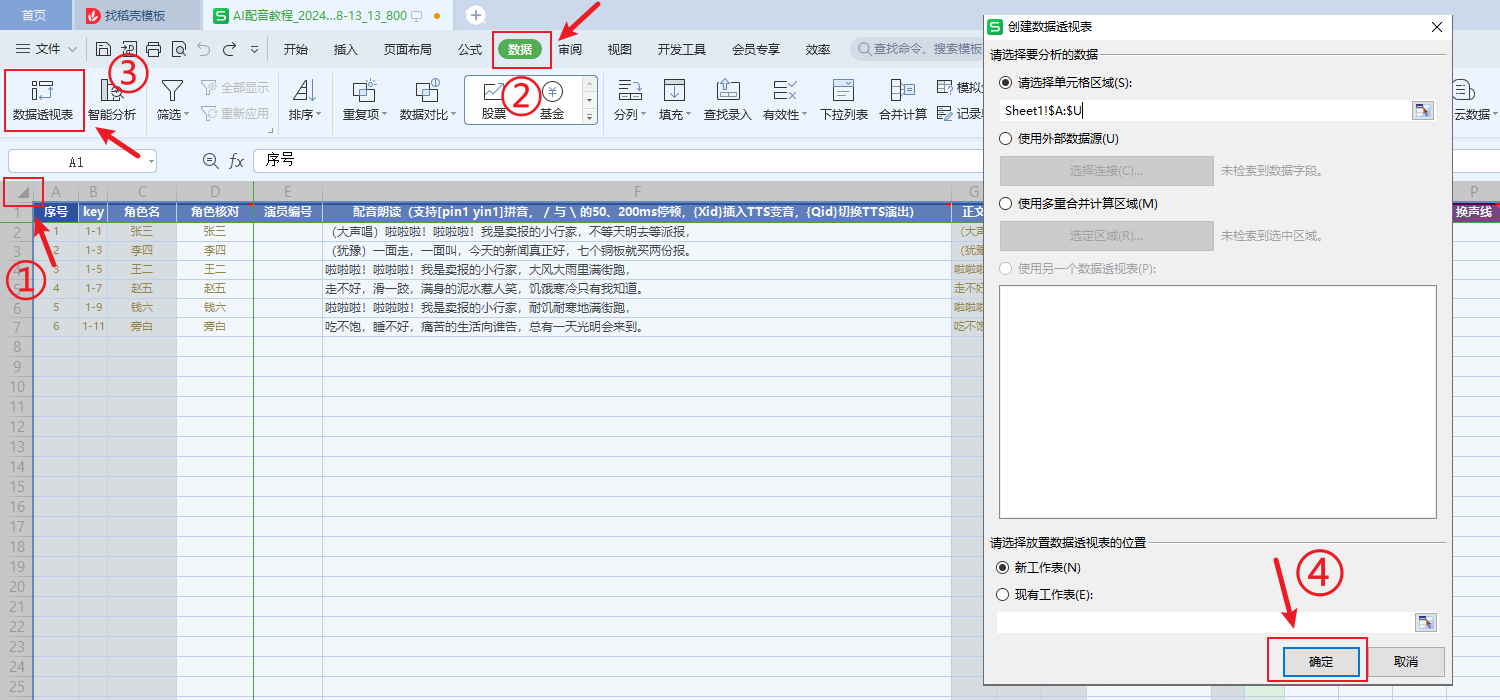Open the 合并计算 consolidate tool
Viewport: 1500px width, 700px height.
coord(902,99)
